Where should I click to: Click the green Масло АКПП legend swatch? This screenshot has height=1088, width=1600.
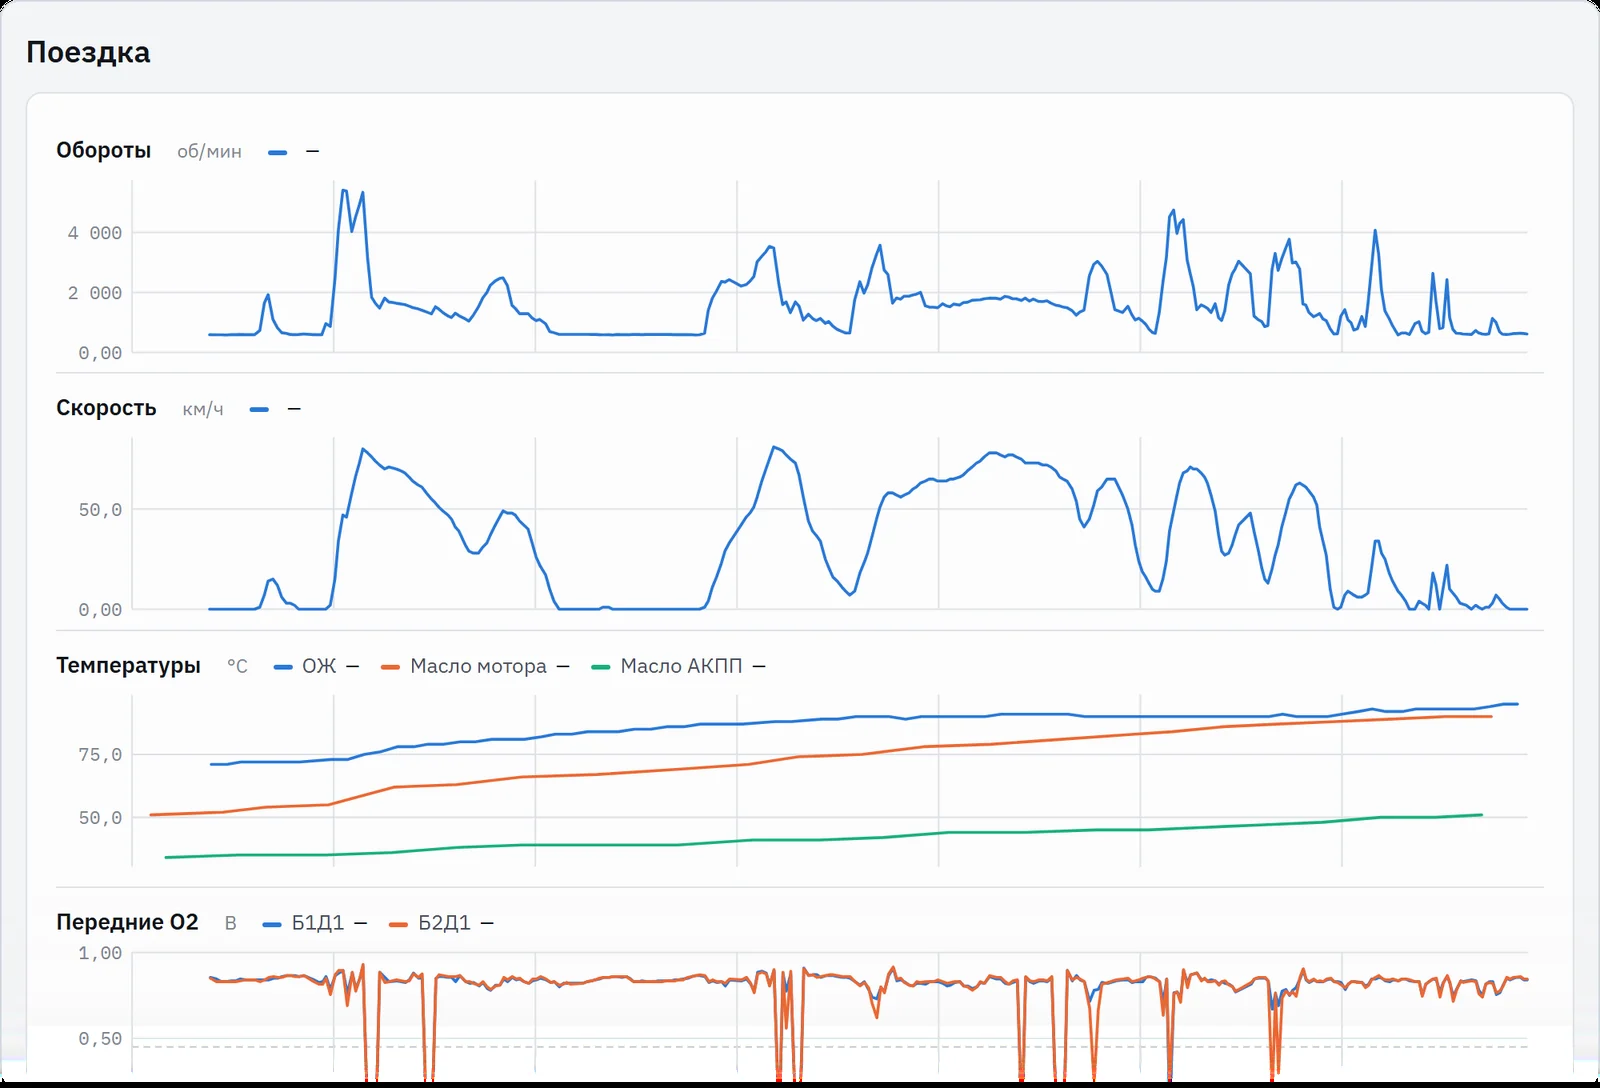point(601,667)
